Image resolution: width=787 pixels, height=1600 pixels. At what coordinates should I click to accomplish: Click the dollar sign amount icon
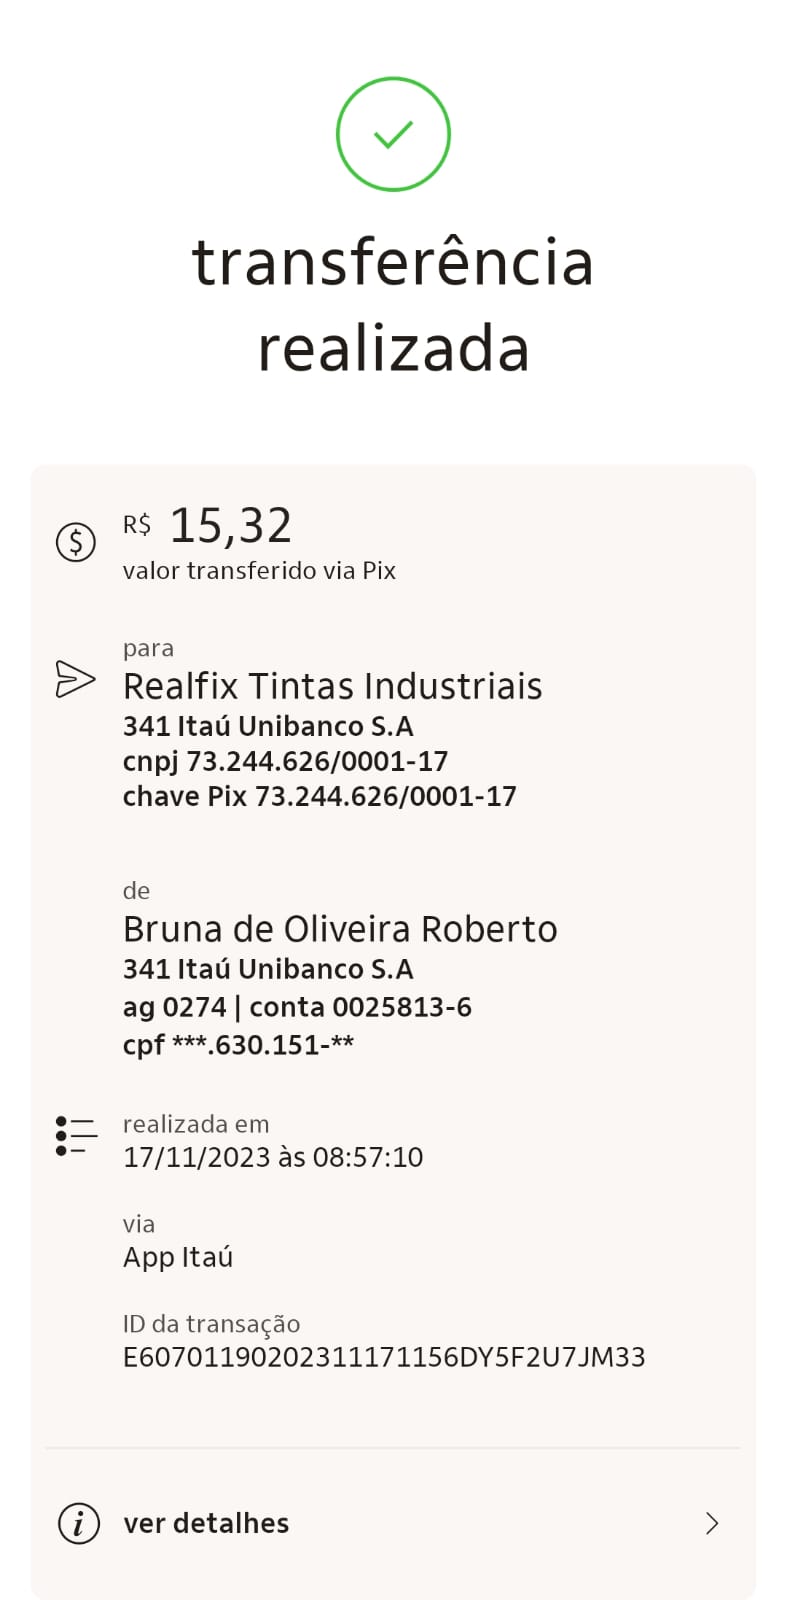tap(76, 542)
